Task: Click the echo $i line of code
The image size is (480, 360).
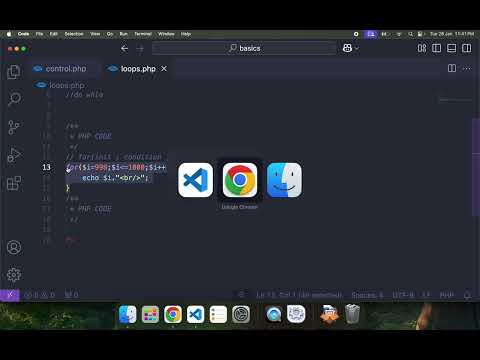Action: tap(115, 178)
